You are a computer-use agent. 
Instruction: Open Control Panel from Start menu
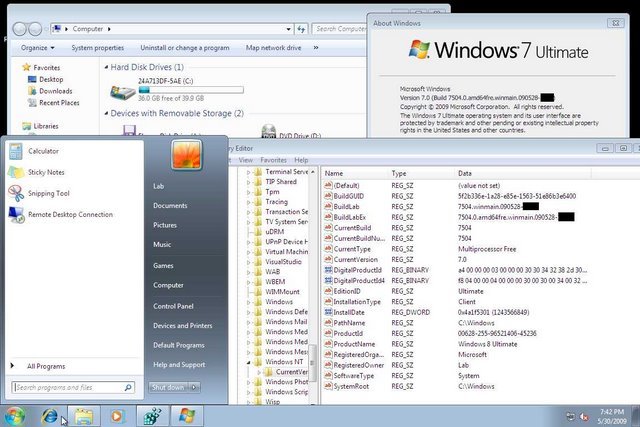[x=173, y=306]
